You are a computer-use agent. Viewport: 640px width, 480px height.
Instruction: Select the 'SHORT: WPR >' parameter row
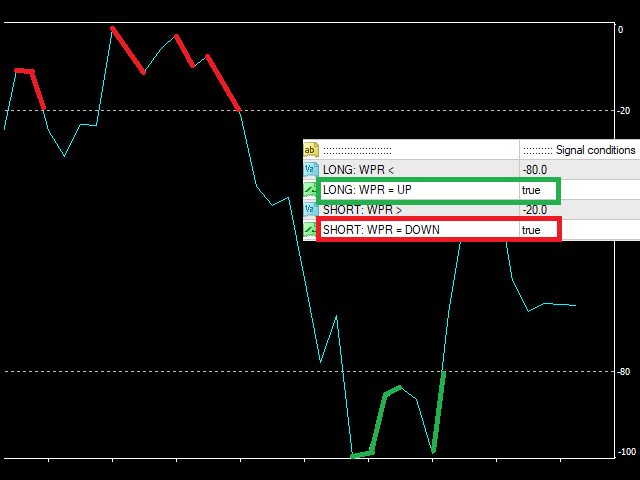click(471, 210)
